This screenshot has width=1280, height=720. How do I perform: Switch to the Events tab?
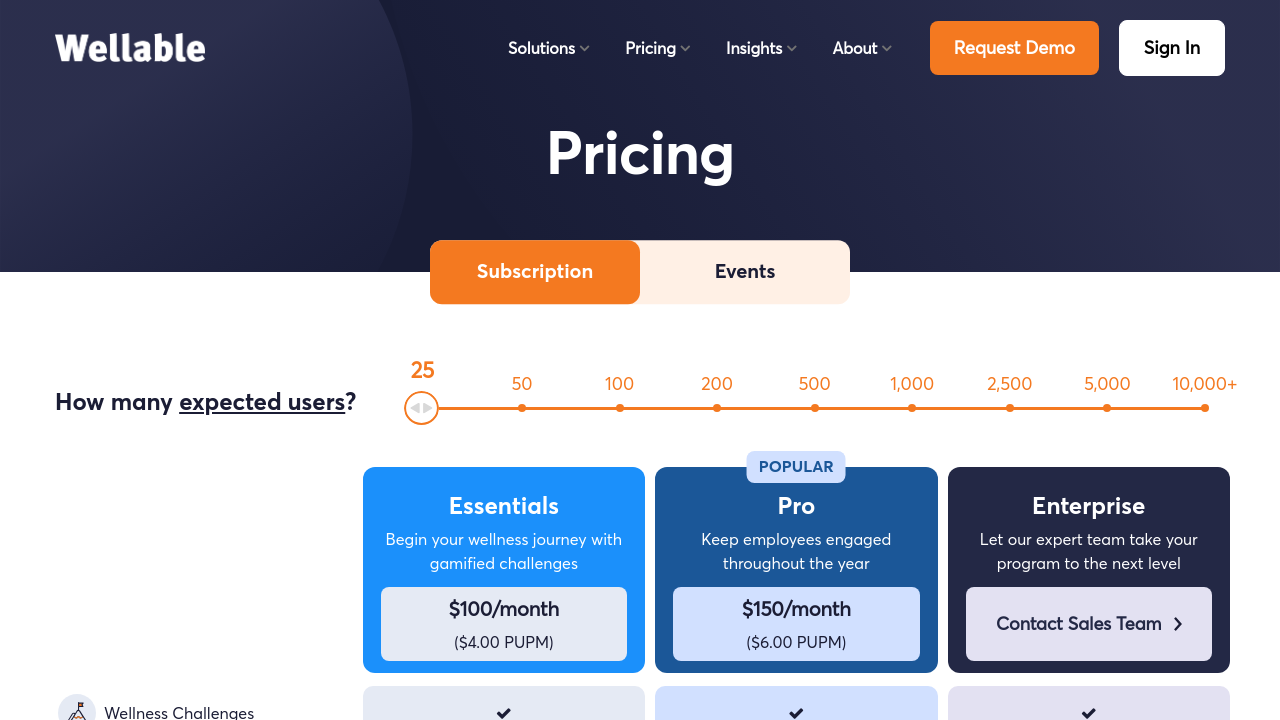click(x=745, y=272)
